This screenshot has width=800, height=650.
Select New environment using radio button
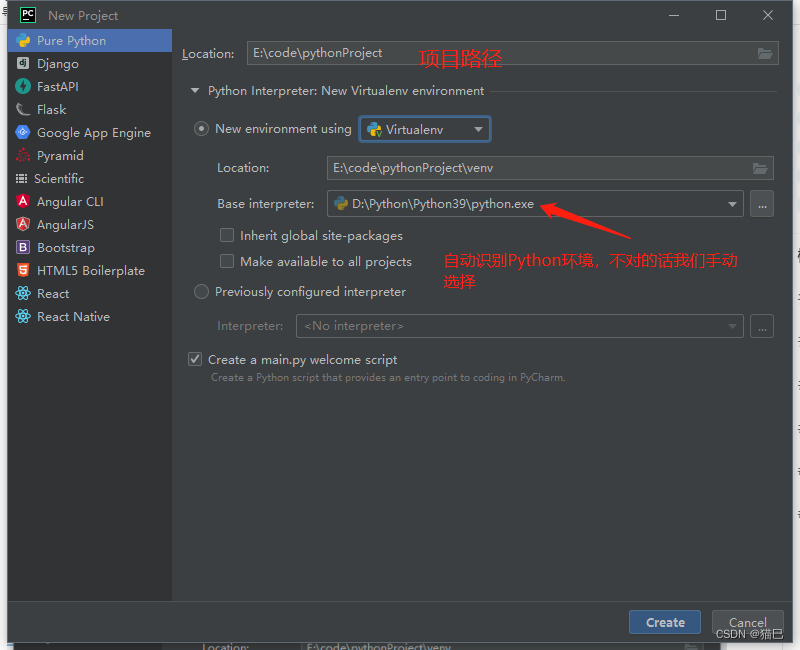pos(201,129)
